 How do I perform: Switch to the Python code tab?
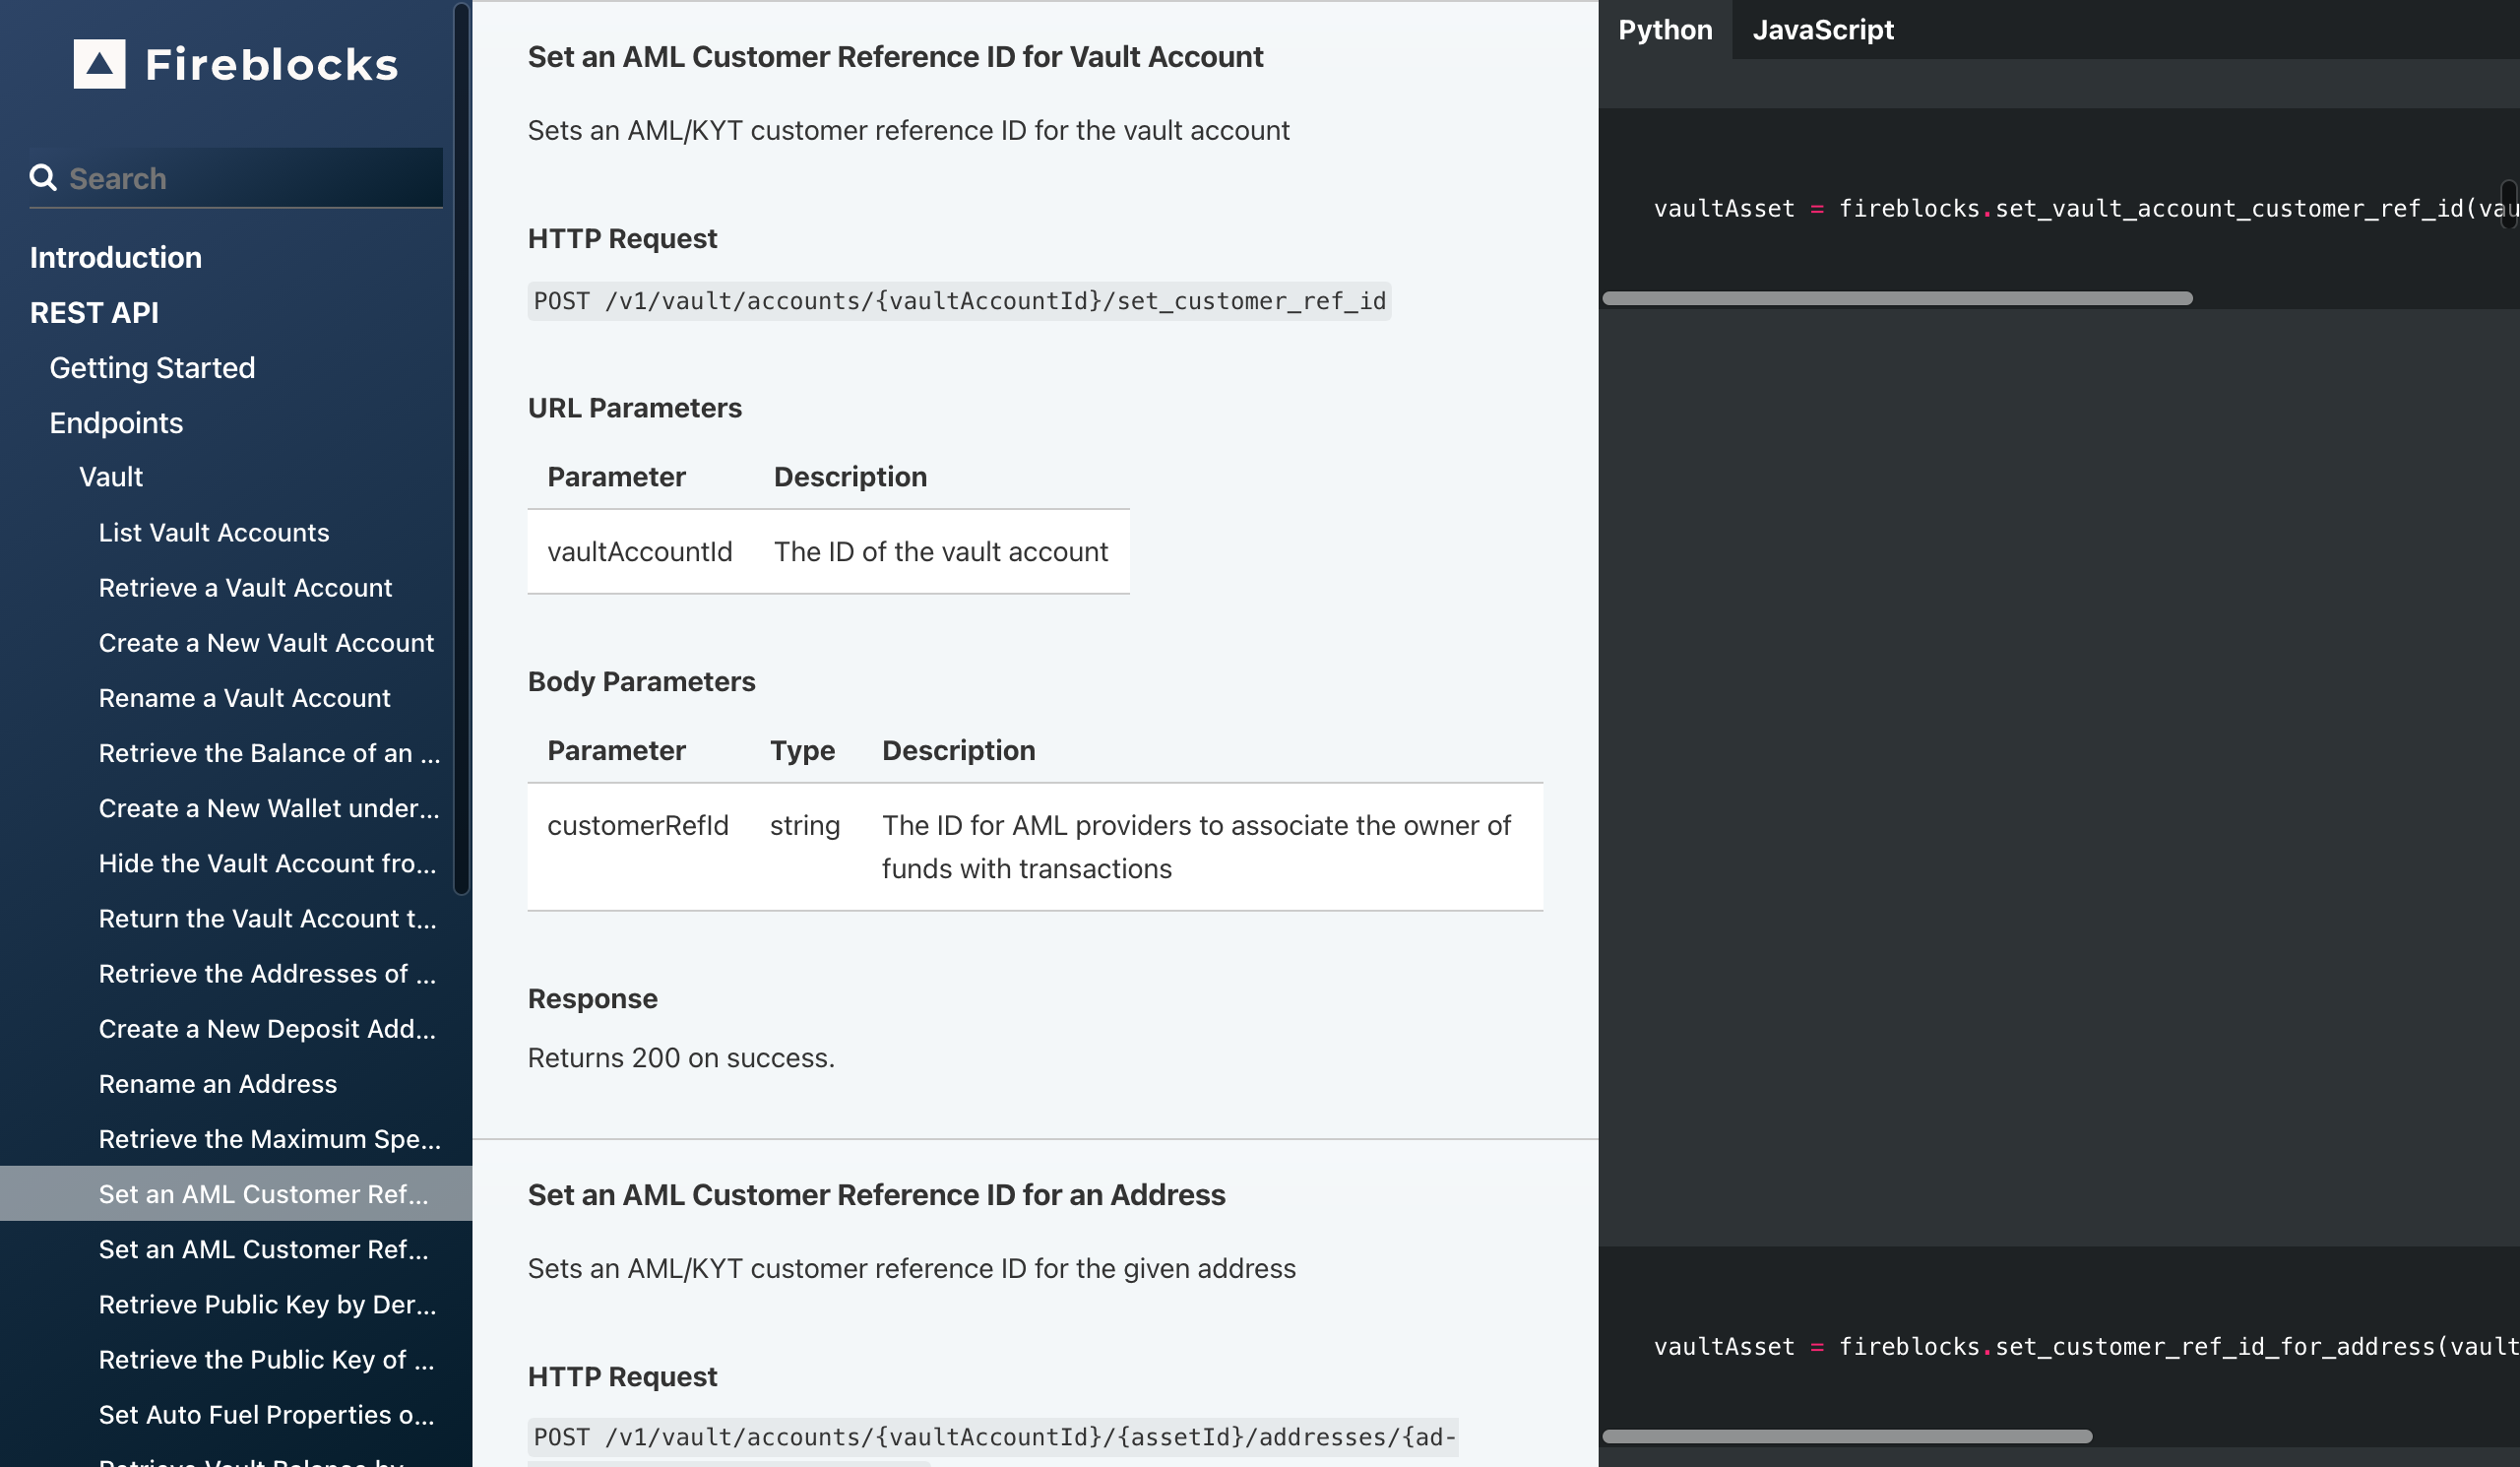point(1664,29)
